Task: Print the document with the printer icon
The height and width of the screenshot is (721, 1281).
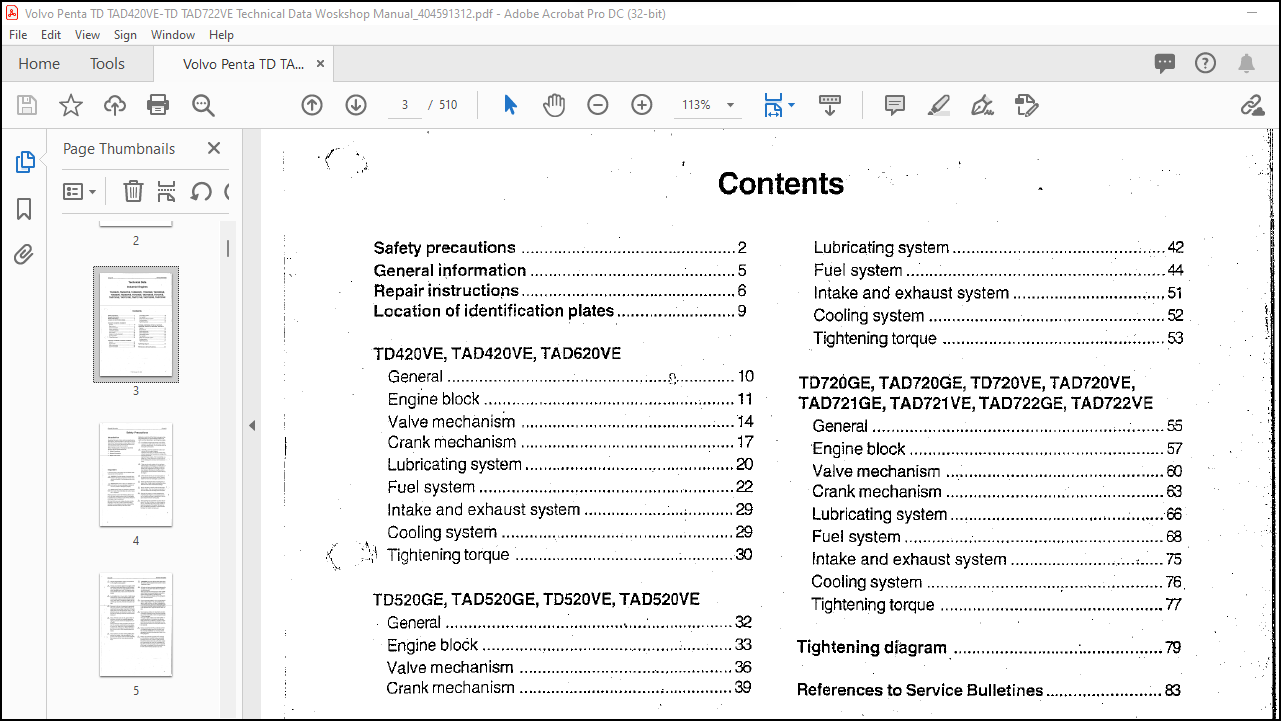Action: [x=158, y=105]
